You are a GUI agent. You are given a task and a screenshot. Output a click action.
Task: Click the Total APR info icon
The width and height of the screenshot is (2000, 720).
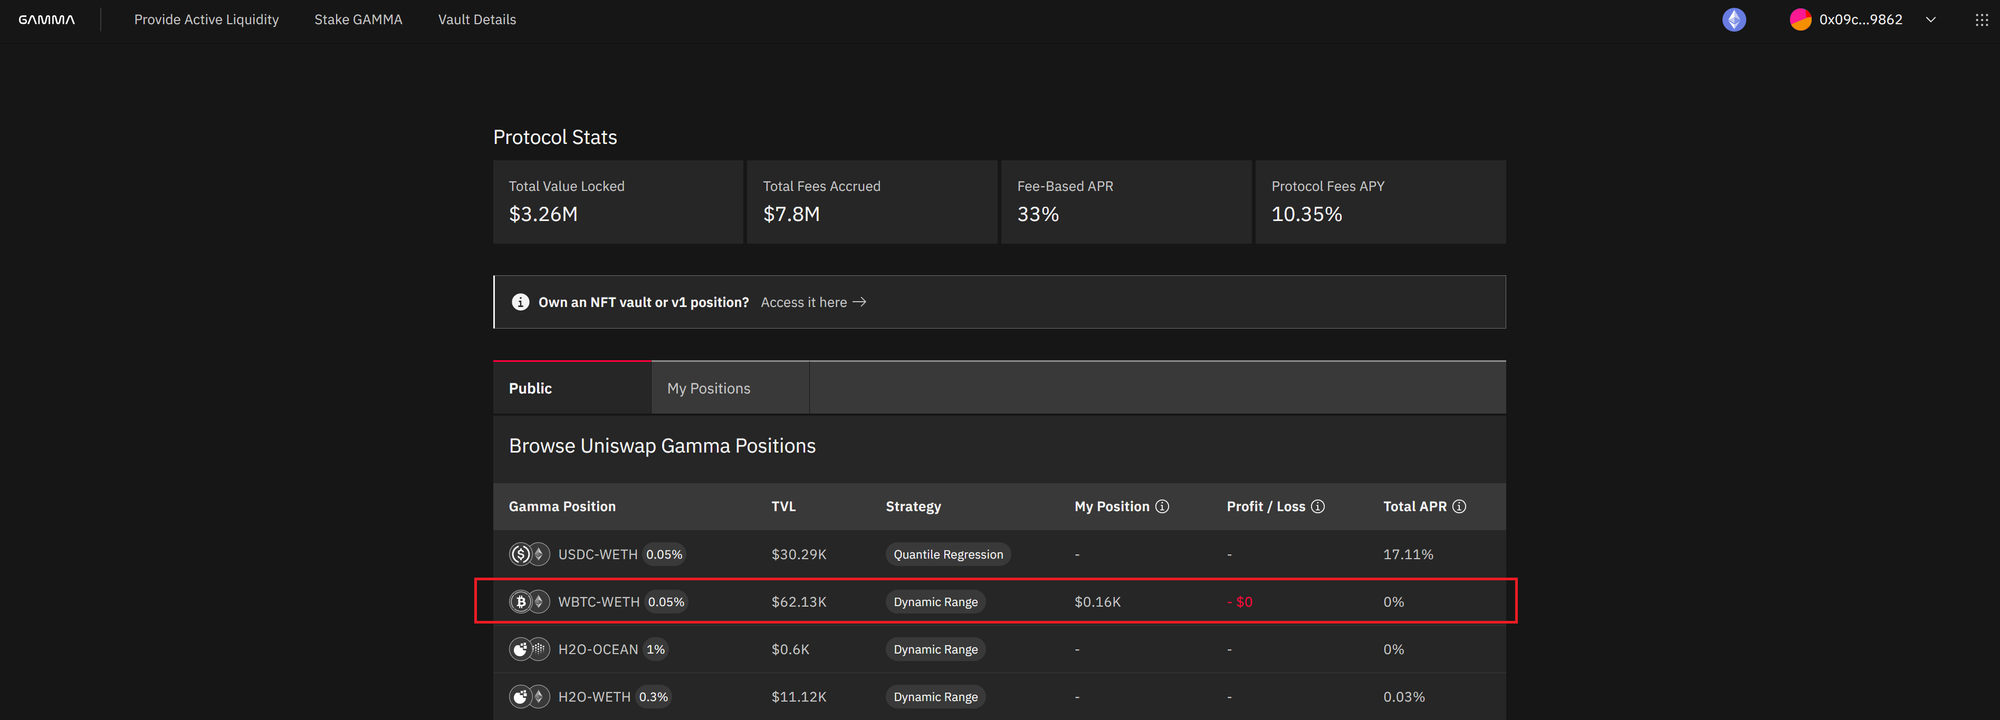tap(1459, 507)
